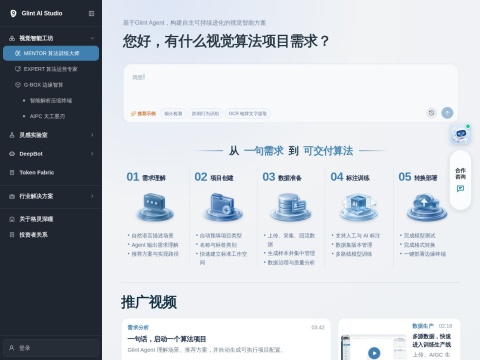The image size is (480, 360).
Task: Click the EXPERT item's icon
Action: (x=18, y=69)
